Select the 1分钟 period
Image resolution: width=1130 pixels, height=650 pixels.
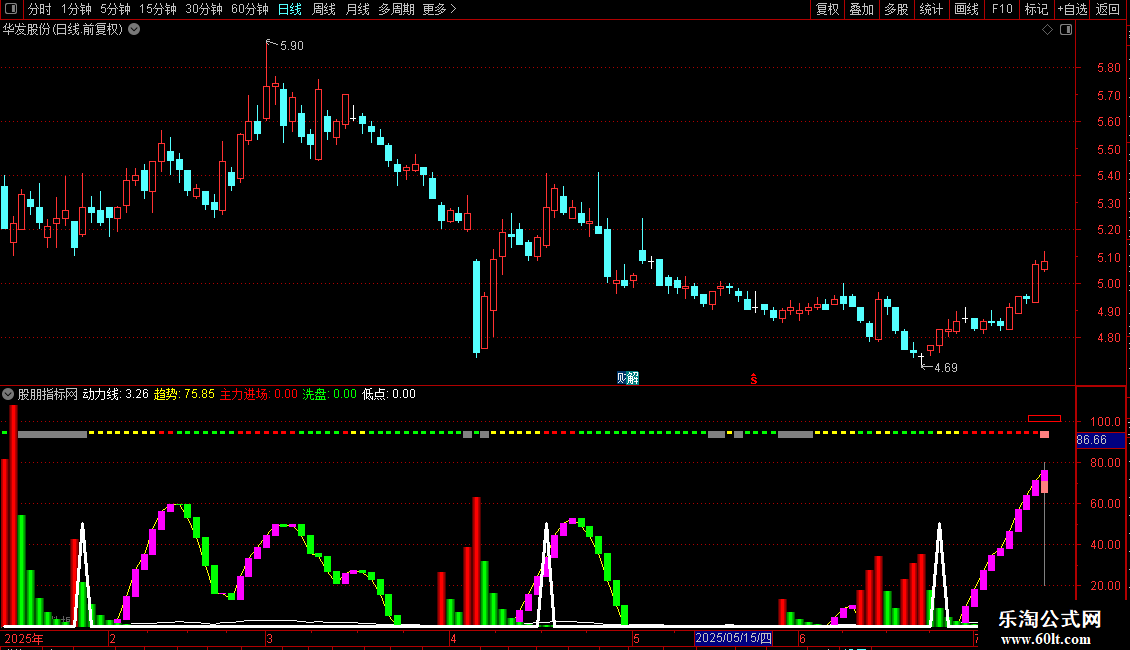click(x=76, y=9)
